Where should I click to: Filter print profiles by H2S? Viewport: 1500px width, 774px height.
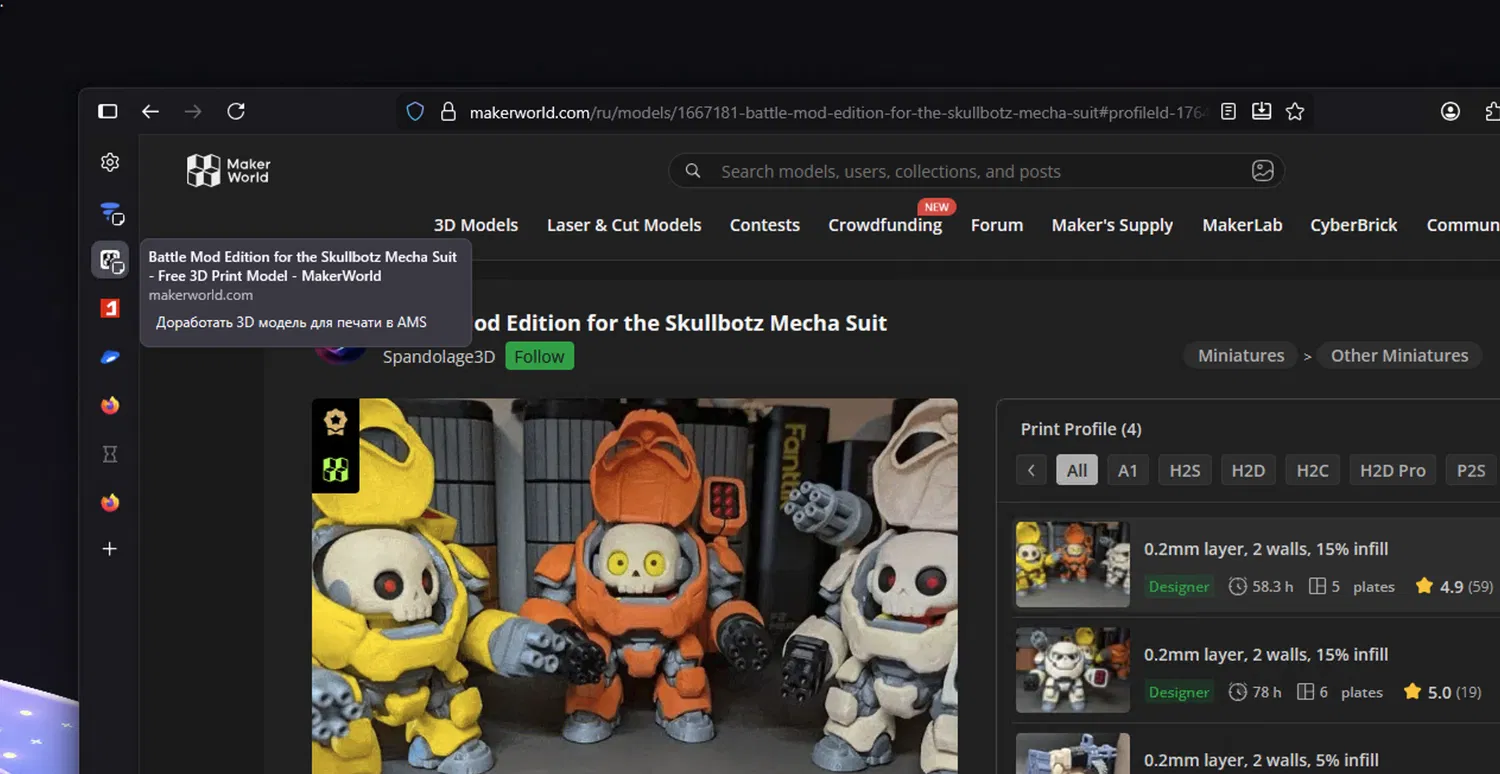tap(1185, 470)
